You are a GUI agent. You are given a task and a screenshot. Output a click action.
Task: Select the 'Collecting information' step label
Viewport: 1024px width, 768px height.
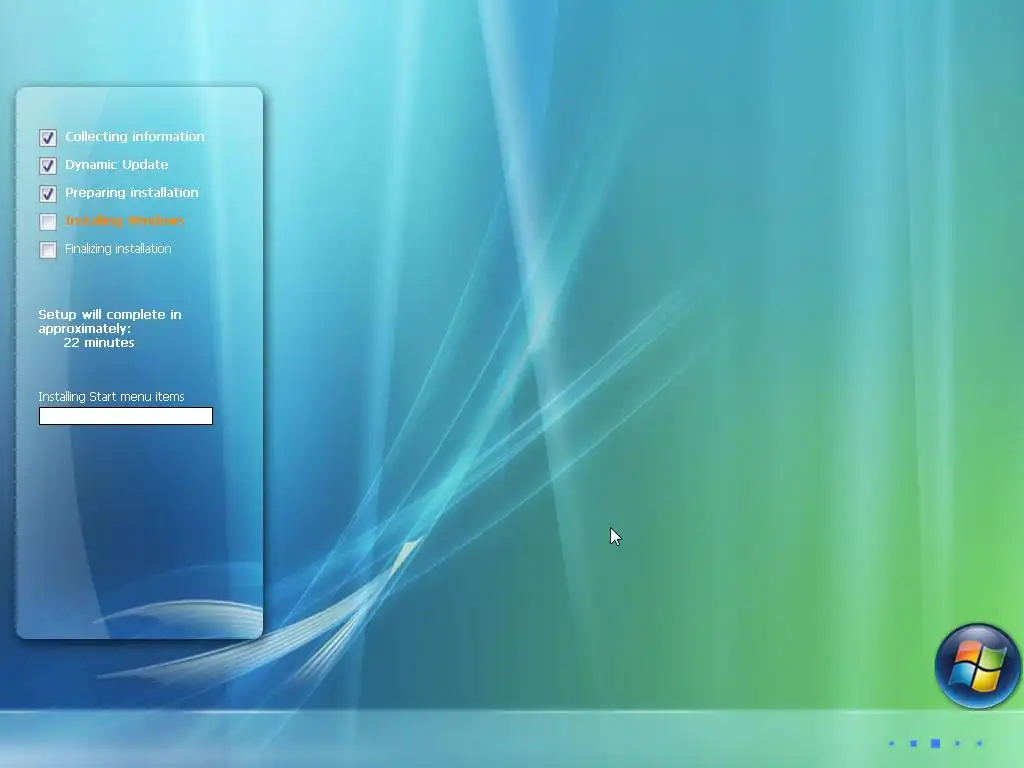coord(135,136)
